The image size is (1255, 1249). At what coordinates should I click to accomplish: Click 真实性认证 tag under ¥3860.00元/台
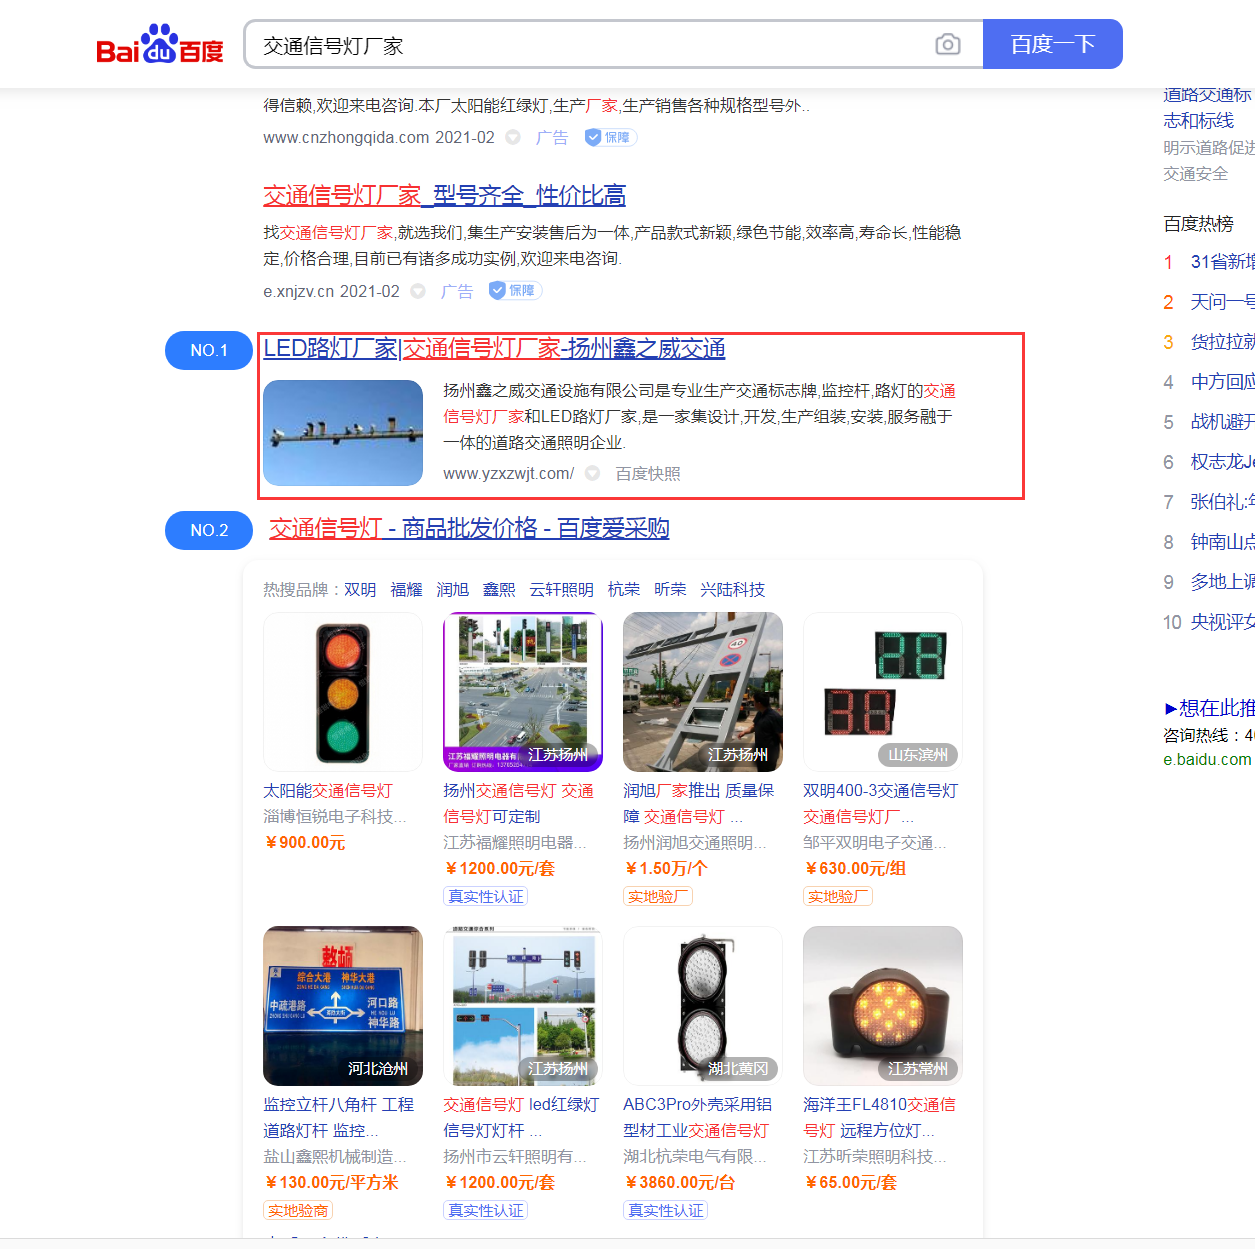665,1210
